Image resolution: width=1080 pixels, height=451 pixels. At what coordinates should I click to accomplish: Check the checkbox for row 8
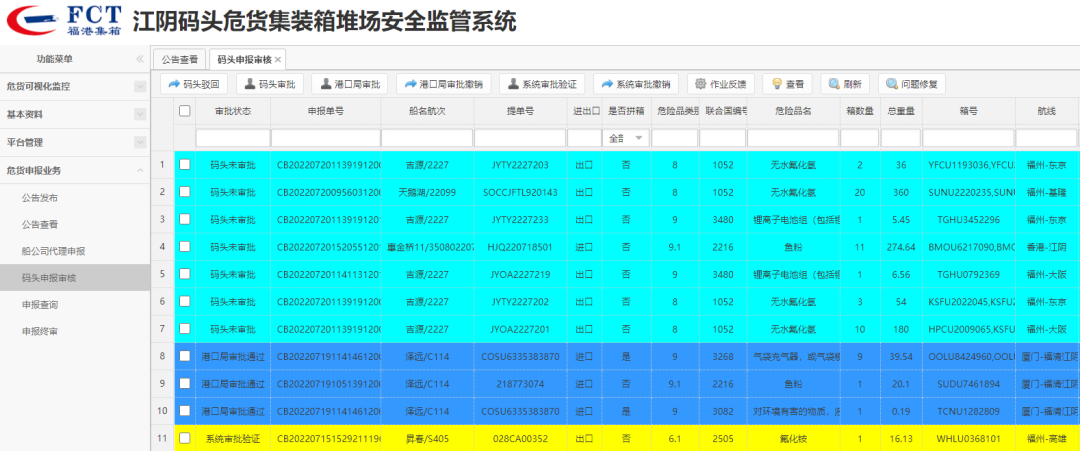pos(185,356)
